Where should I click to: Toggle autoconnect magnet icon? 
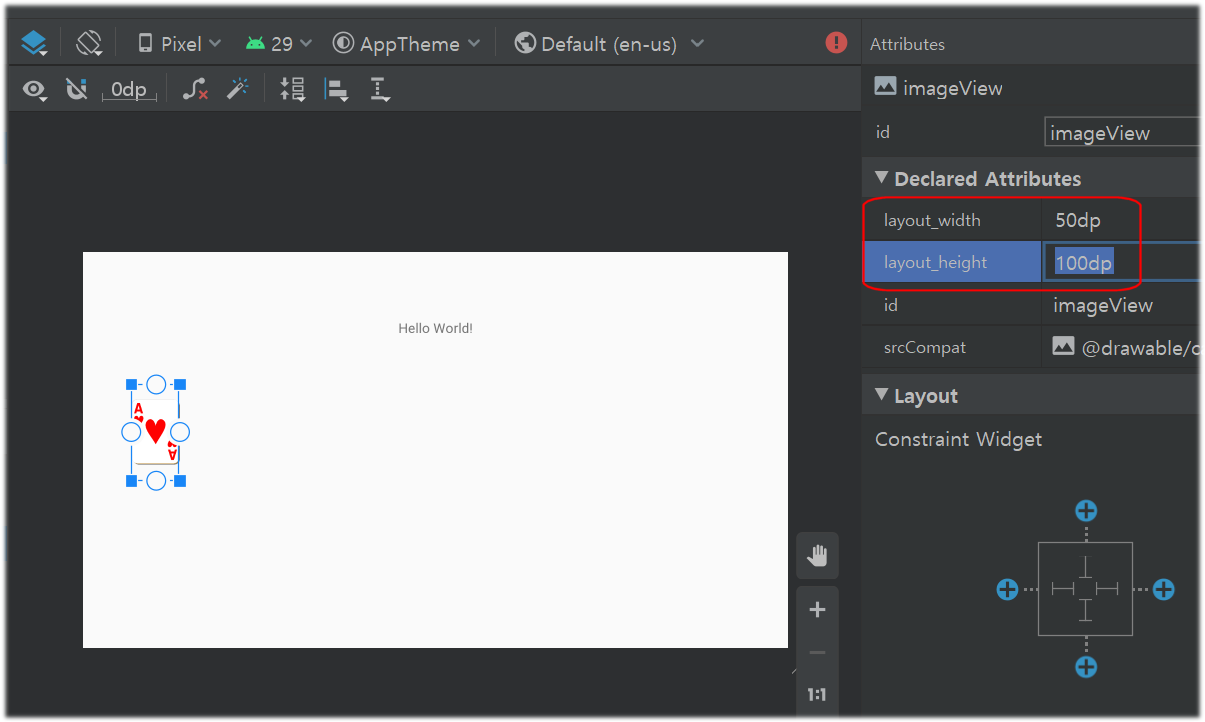coord(76,89)
